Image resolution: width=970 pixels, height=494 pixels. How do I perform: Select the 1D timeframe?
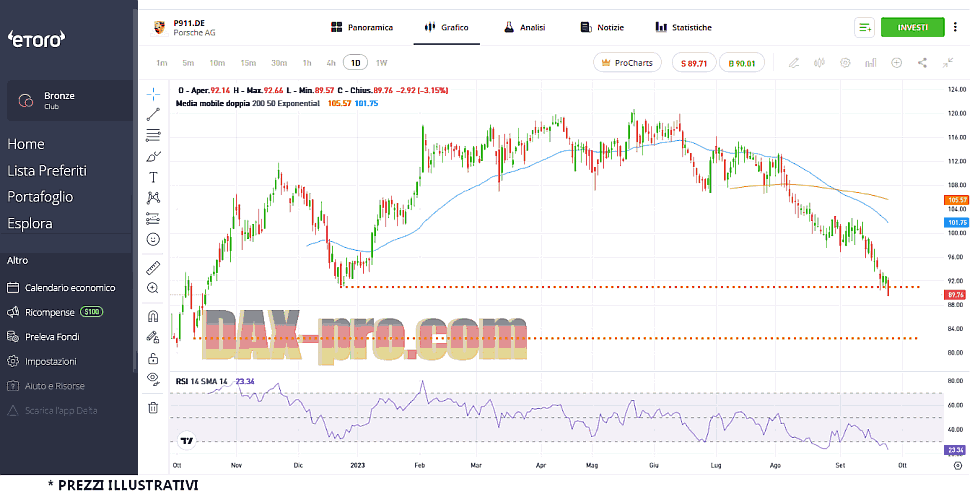(356, 62)
